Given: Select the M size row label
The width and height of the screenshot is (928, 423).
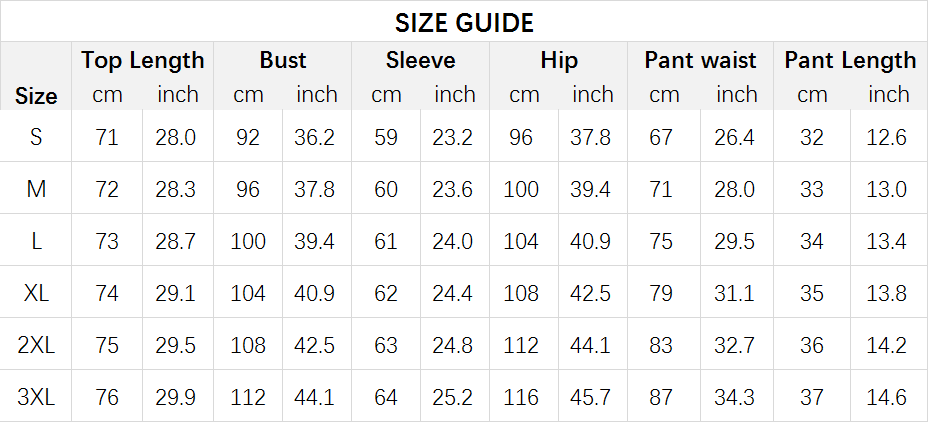Looking at the screenshot, I should click(36, 189).
